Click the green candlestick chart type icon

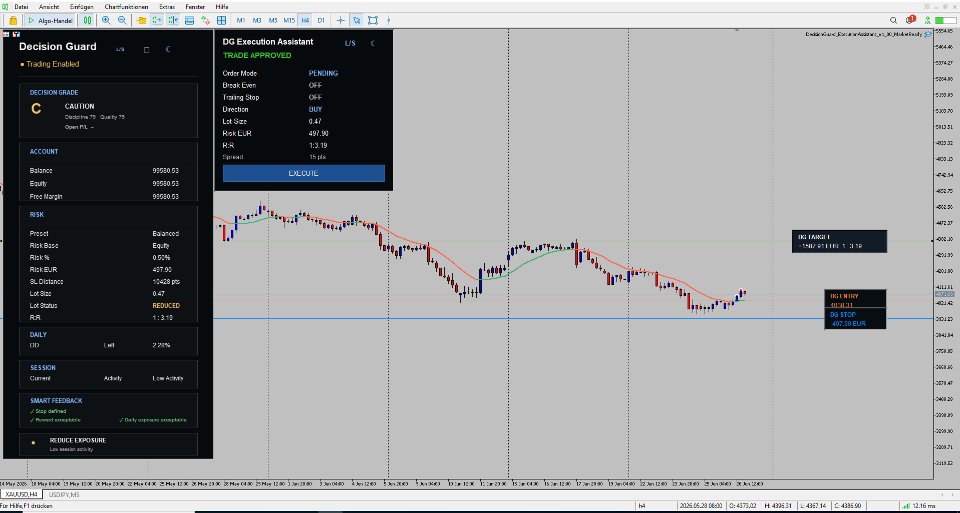(88, 20)
